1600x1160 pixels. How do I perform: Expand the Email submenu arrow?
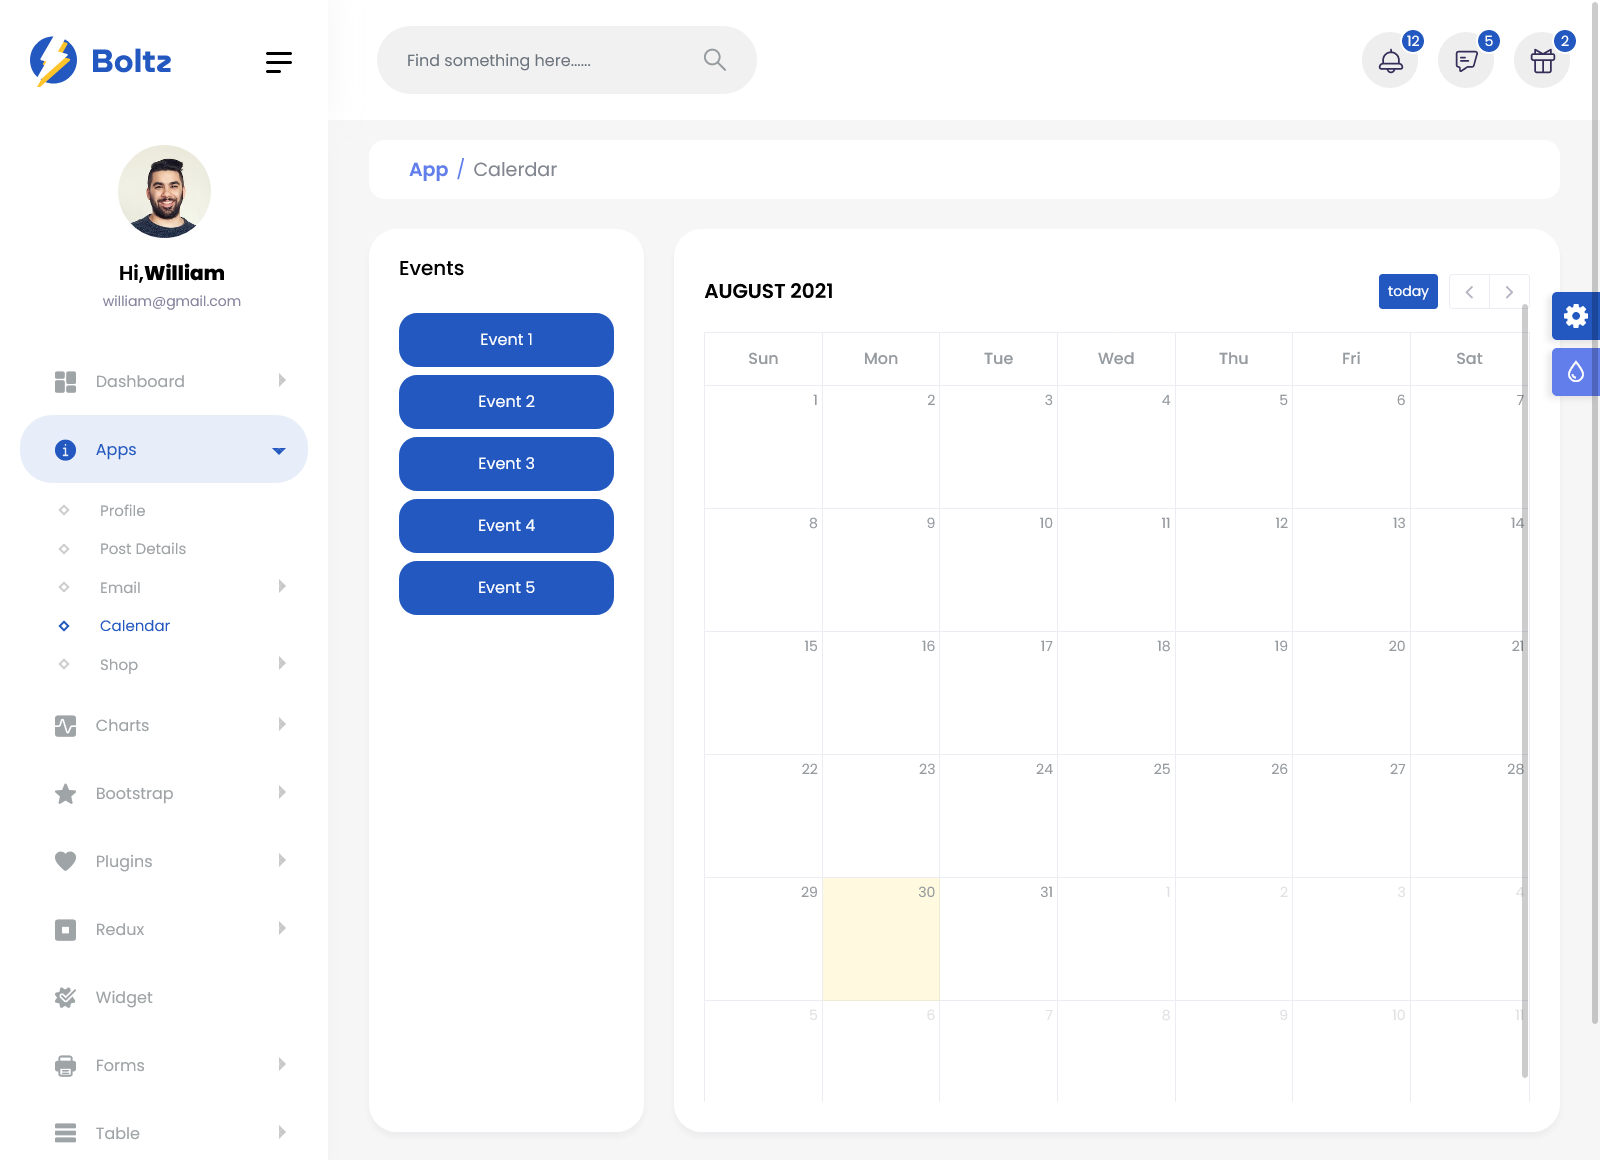pos(282,586)
